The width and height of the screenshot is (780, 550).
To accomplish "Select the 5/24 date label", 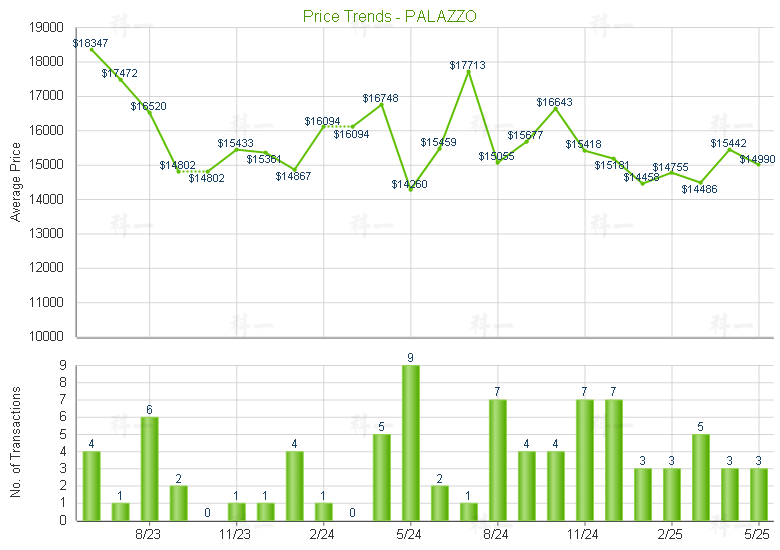I will coord(410,536).
